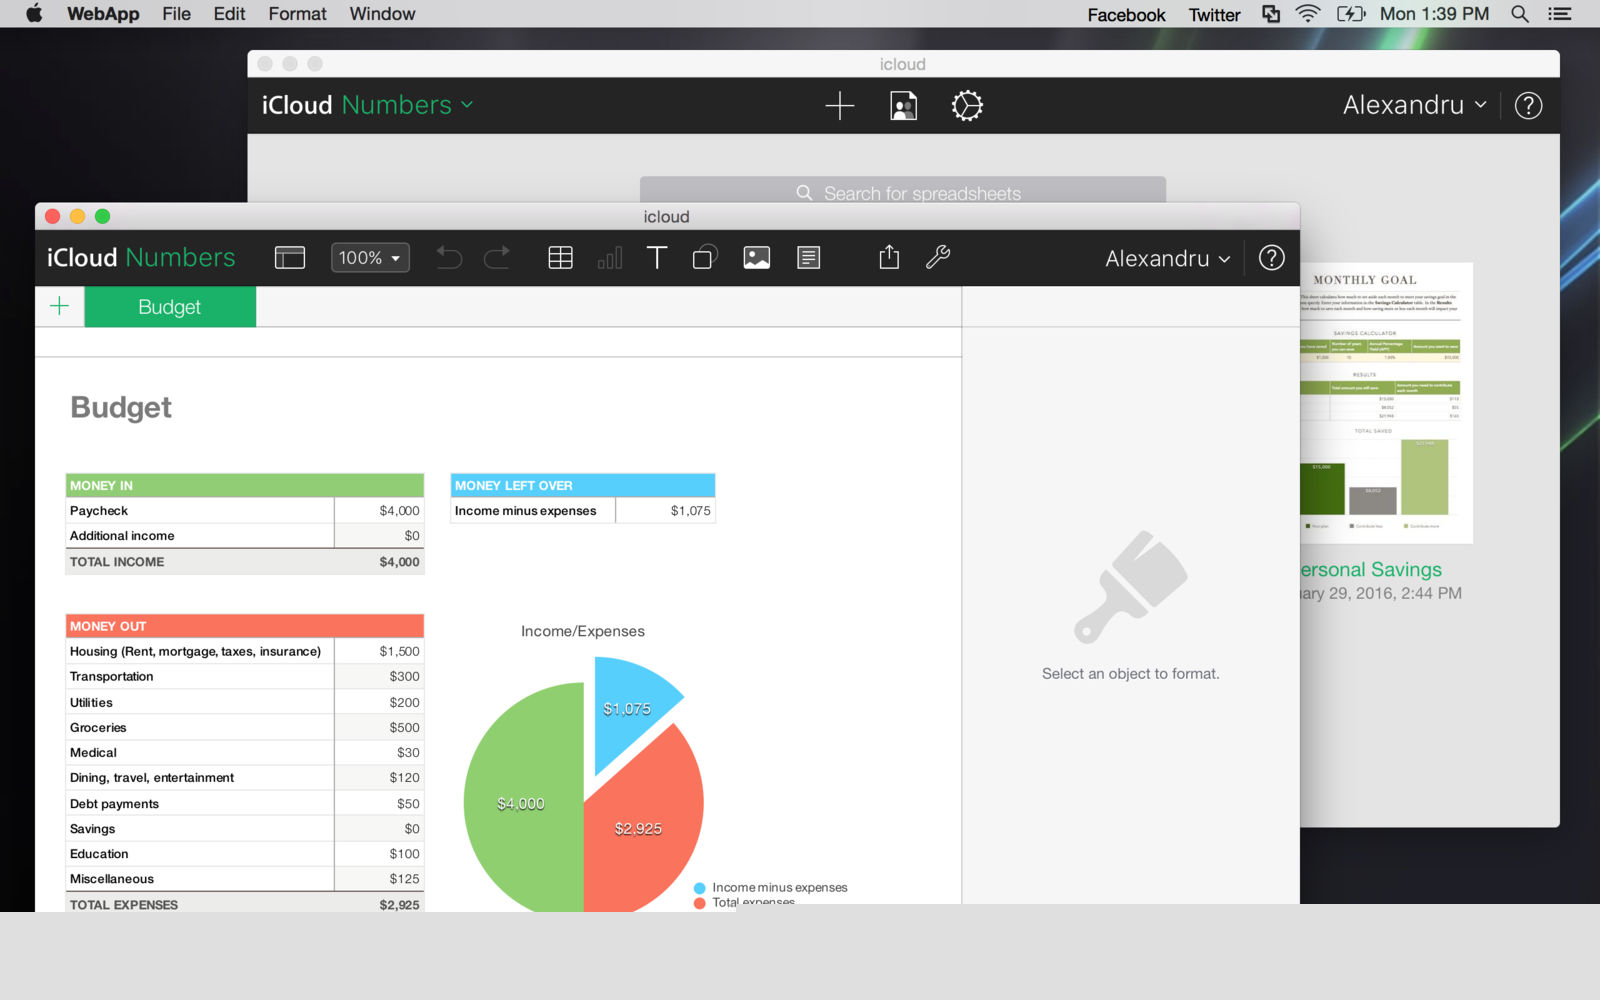This screenshot has height=1000, width=1600.
Task: Click the TOTAL INCOME row label
Action: [117, 562]
